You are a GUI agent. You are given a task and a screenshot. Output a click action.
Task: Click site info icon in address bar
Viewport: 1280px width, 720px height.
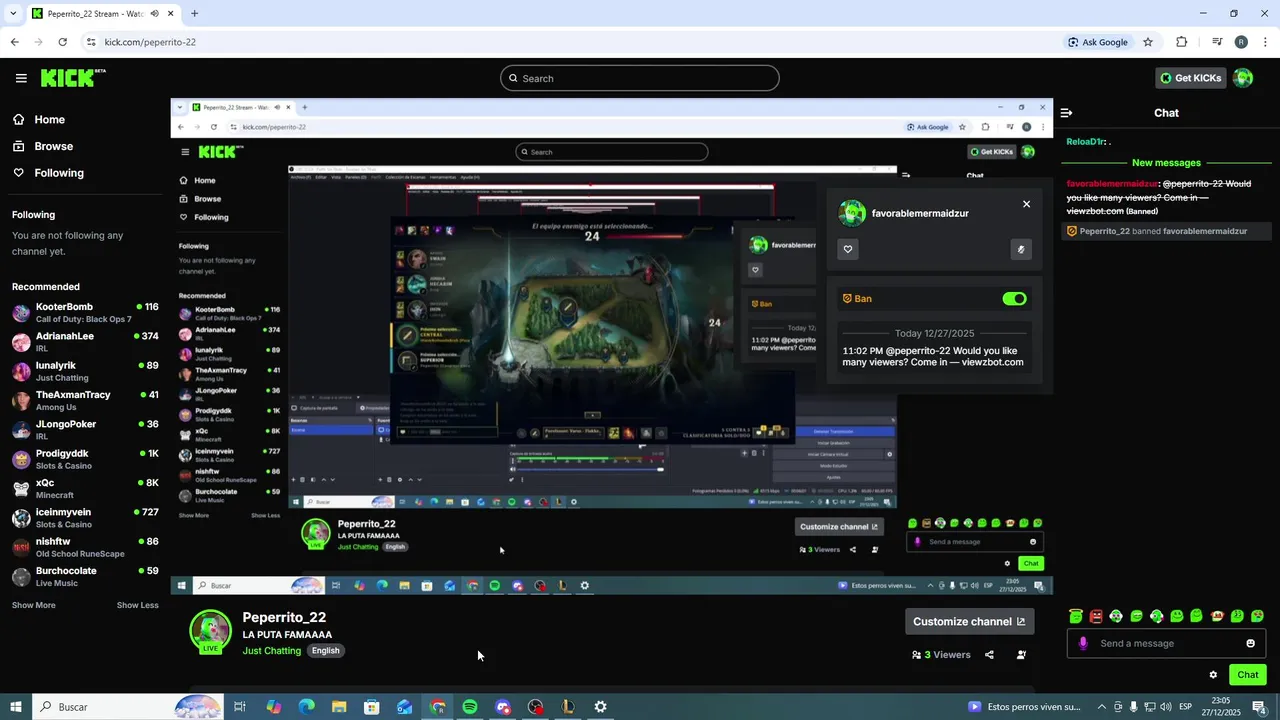click(x=91, y=42)
